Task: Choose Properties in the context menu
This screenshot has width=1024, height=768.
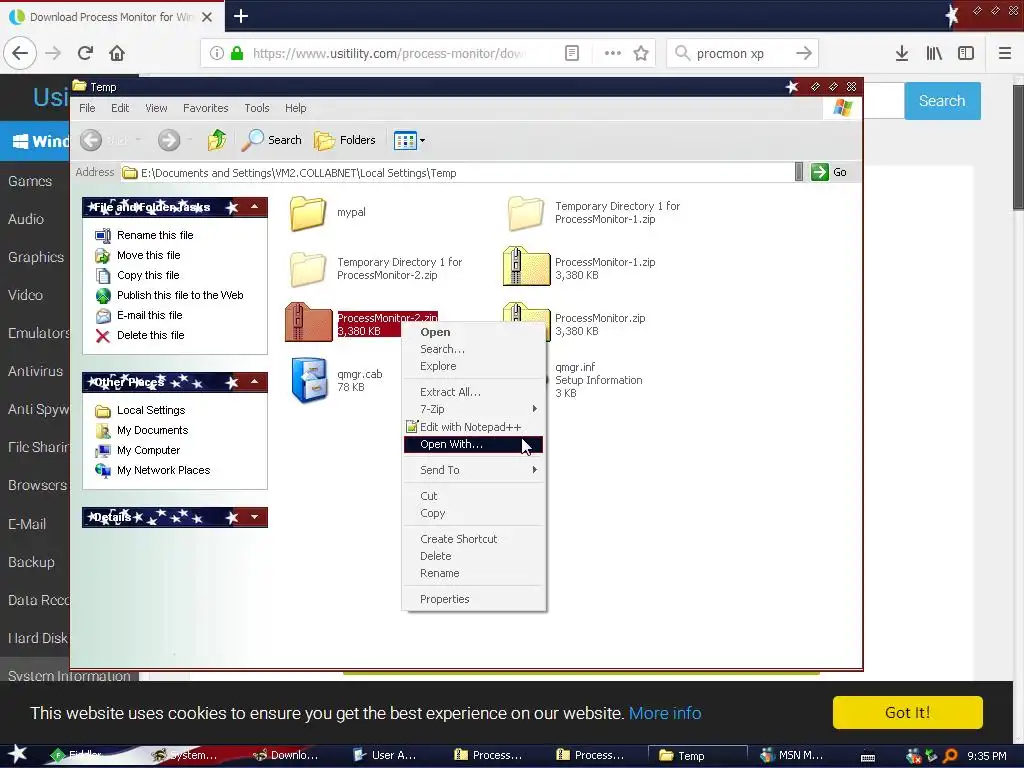Action: click(474, 600)
